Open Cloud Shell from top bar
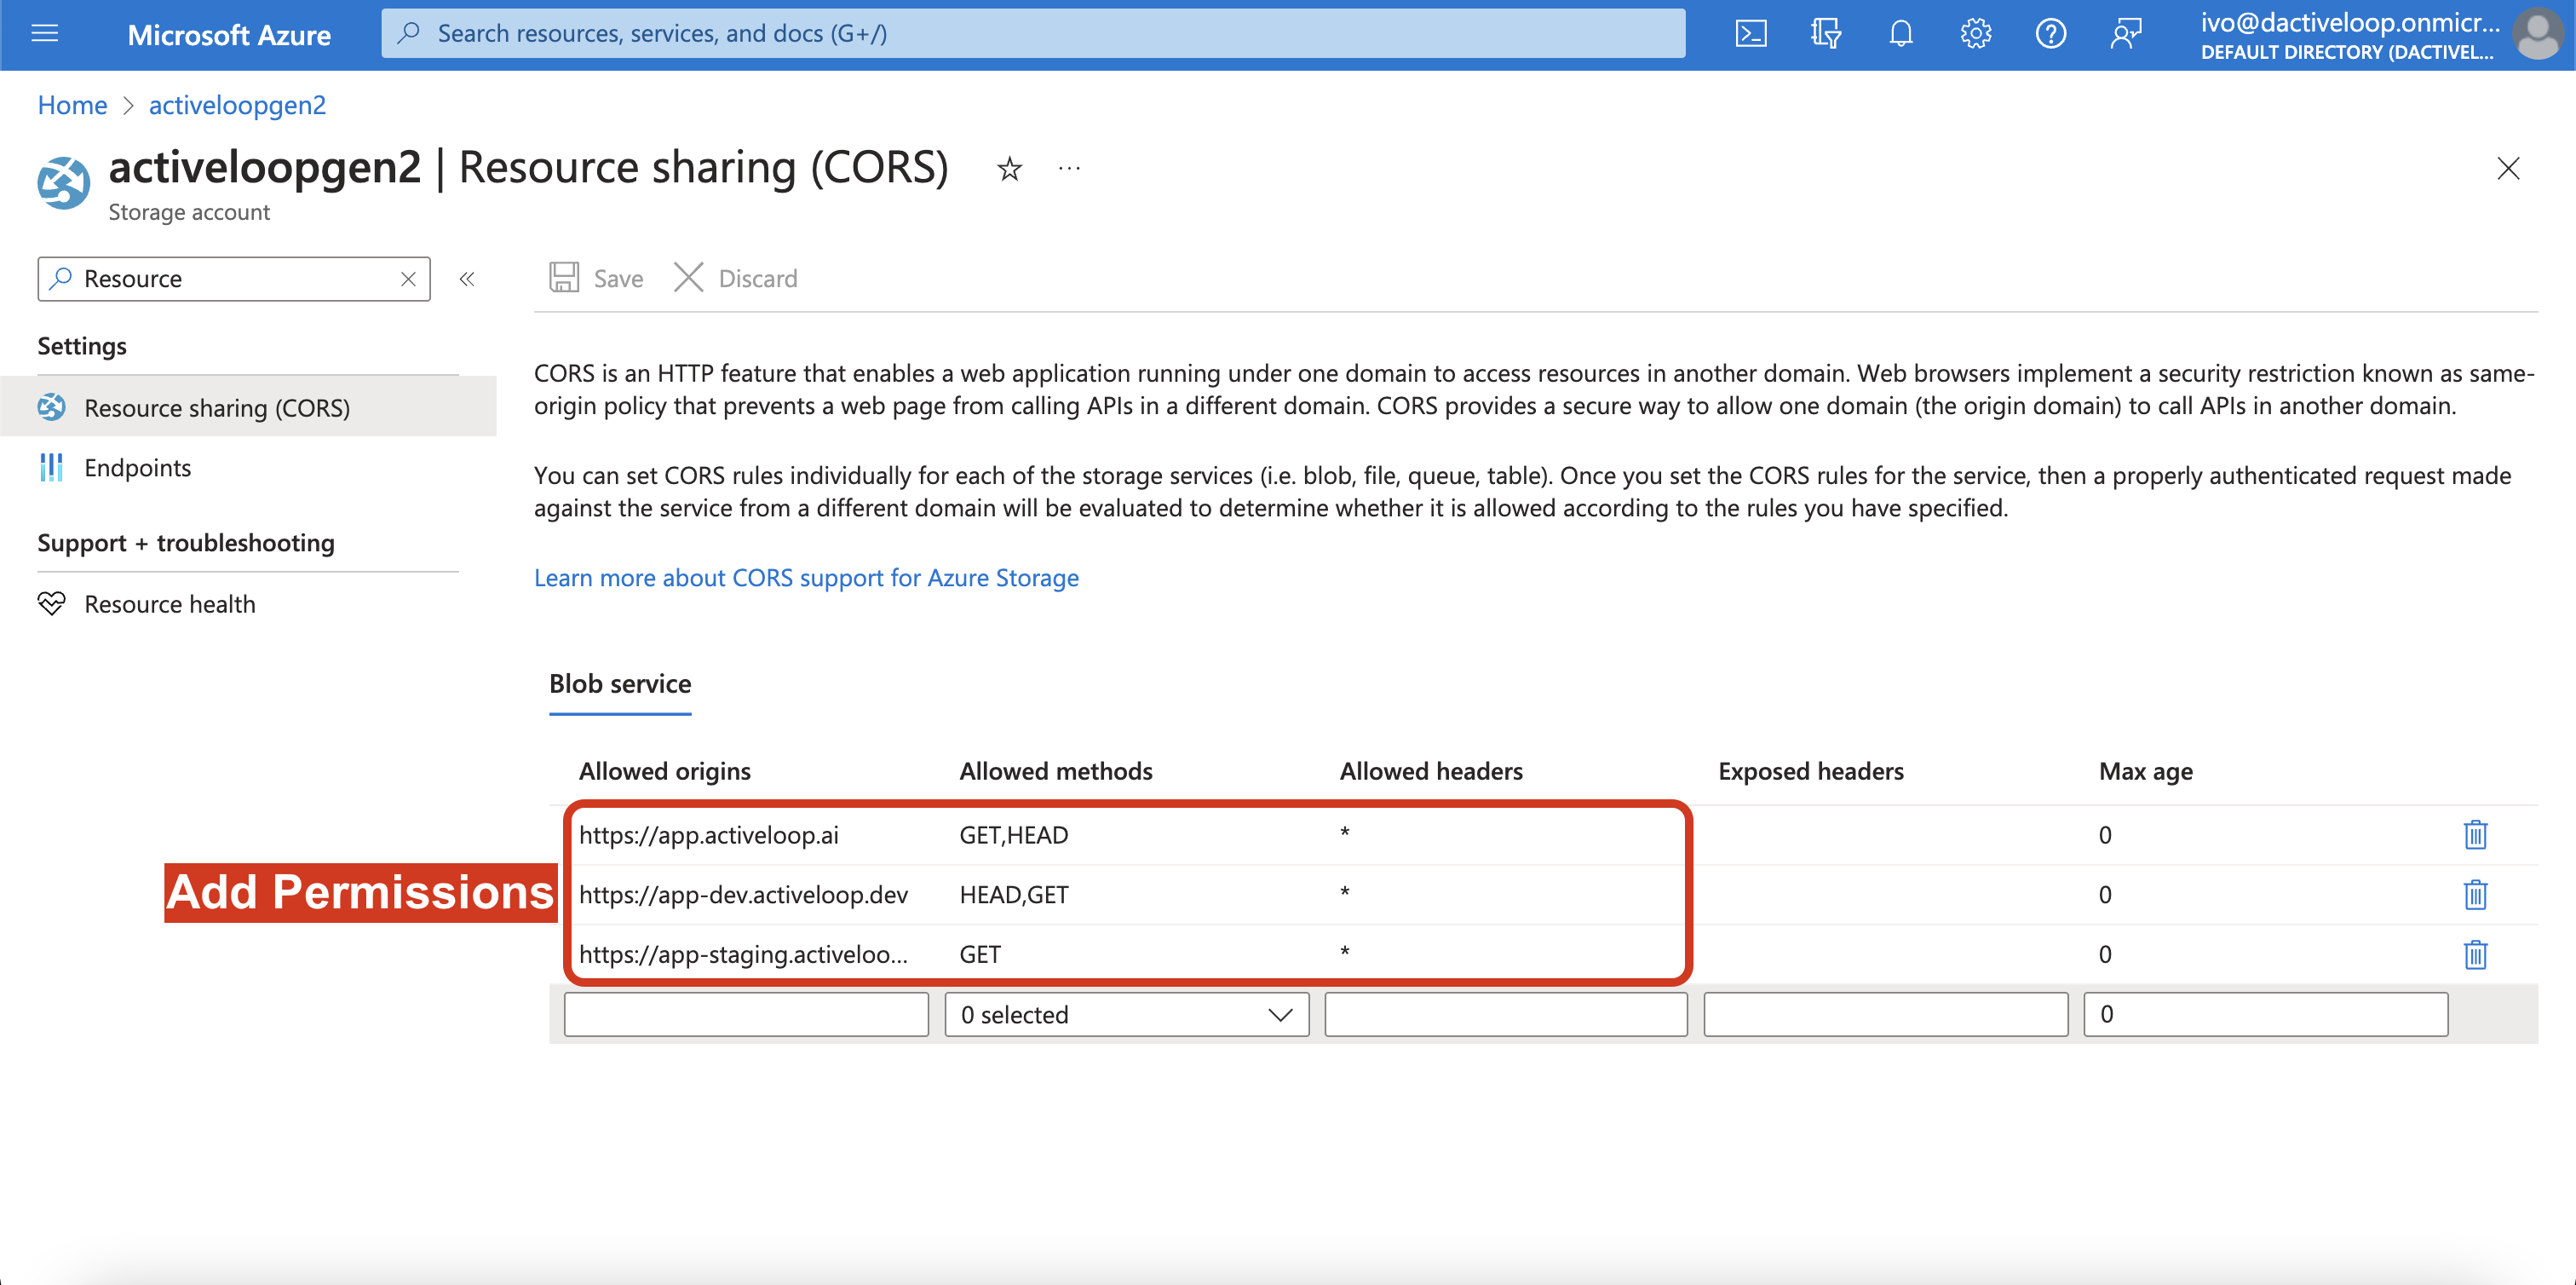The image size is (2576, 1285). click(x=1750, y=34)
